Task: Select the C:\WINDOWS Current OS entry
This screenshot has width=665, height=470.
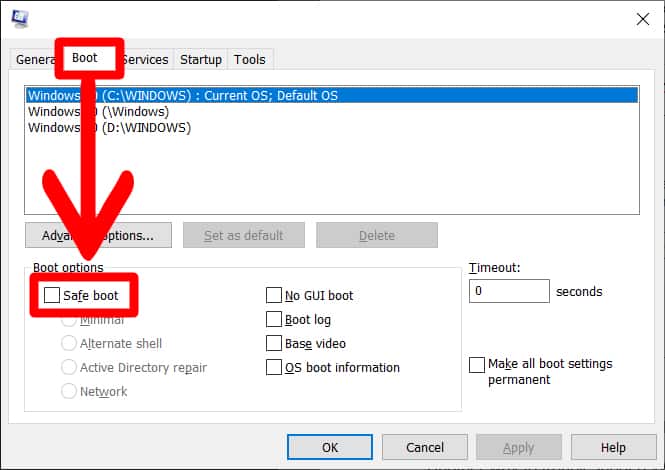Action: coord(183,95)
